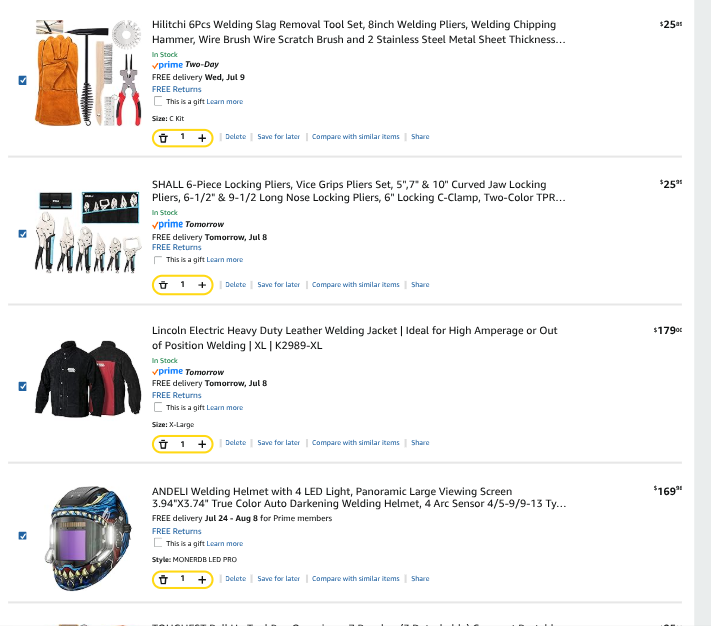The image size is (711, 626).
Task: Open the Lincoln Electric Welding Jacket title link
Action: click(x=355, y=338)
